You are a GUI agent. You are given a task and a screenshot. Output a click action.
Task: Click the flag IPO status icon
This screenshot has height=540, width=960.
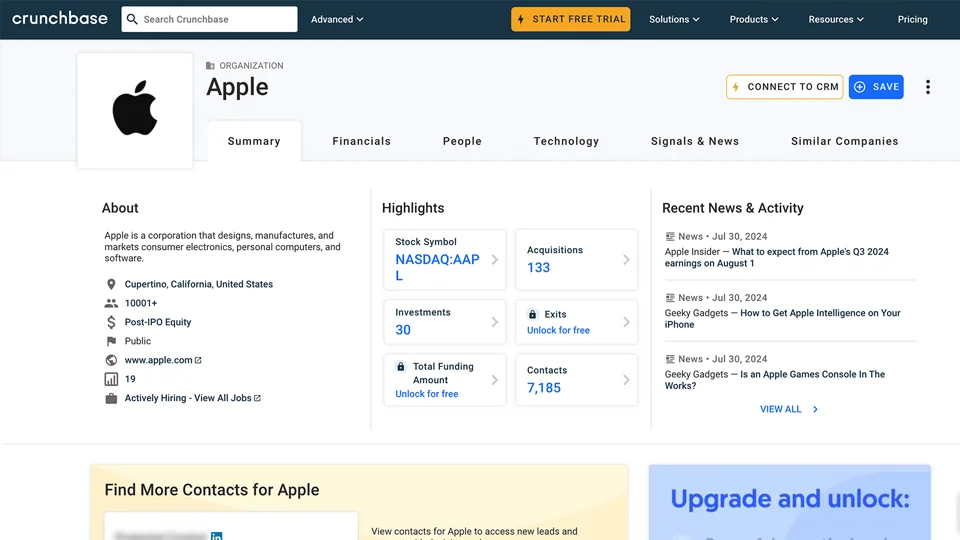tap(111, 341)
